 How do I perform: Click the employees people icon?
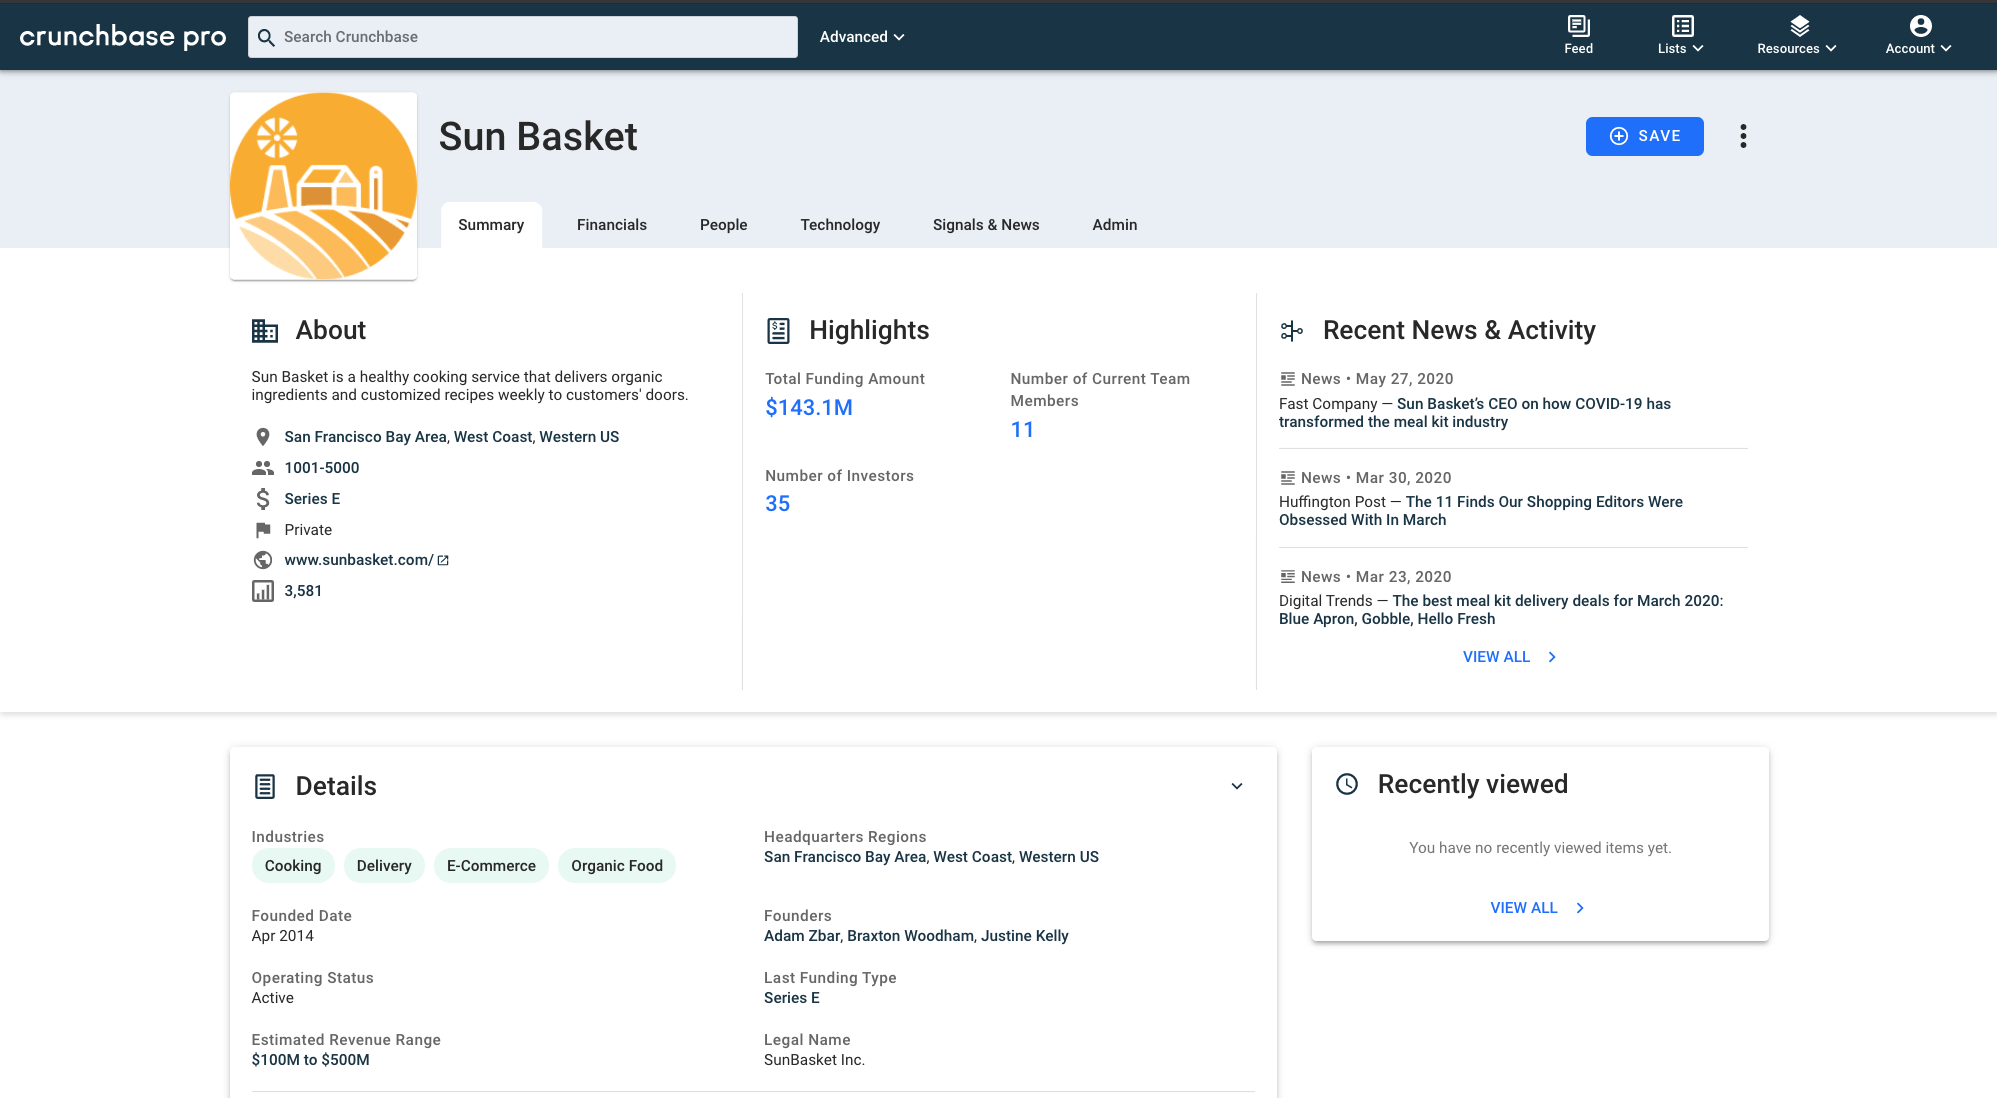click(263, 468)
